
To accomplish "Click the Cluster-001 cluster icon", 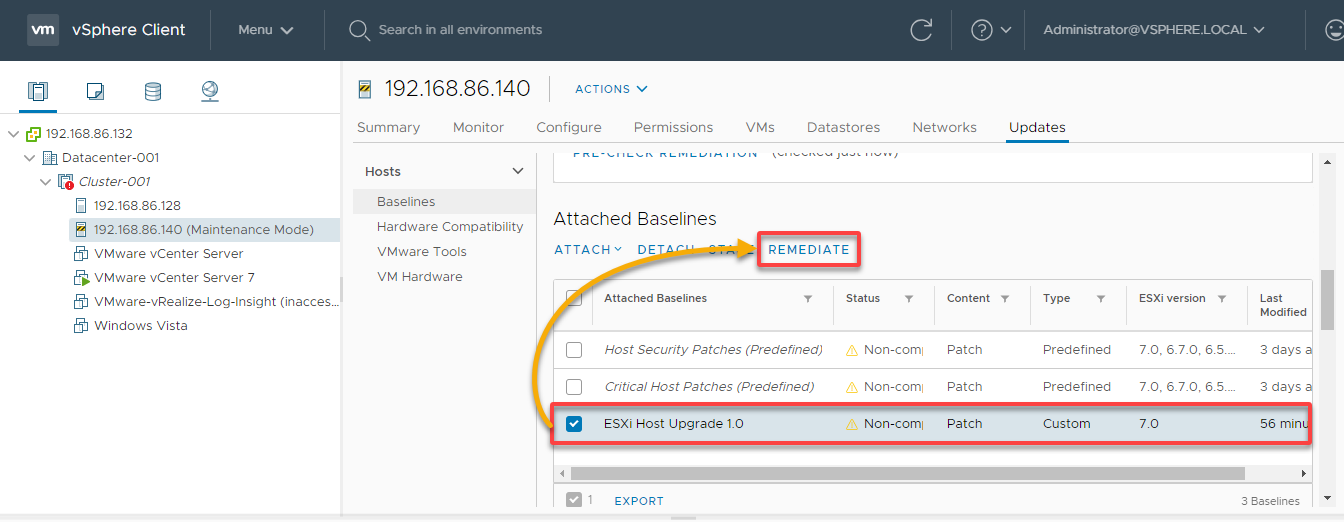I will click(66, 182).
